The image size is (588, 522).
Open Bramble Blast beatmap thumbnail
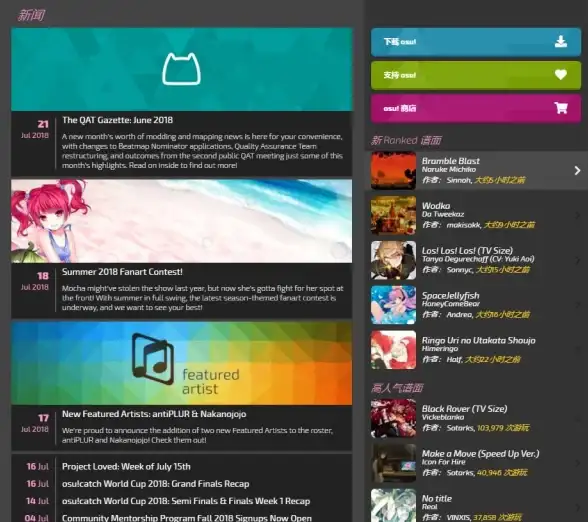[x=393, y=171]
